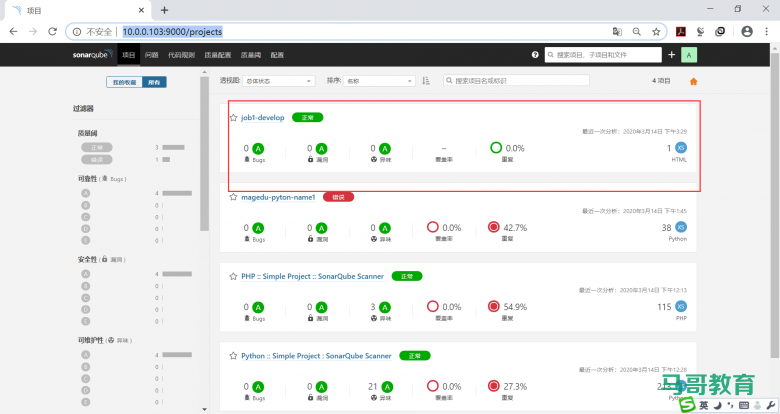Open the job1-develop project link
Image resolution: width=780 pixels, height=414 pixels.
(x=263, y=117)
